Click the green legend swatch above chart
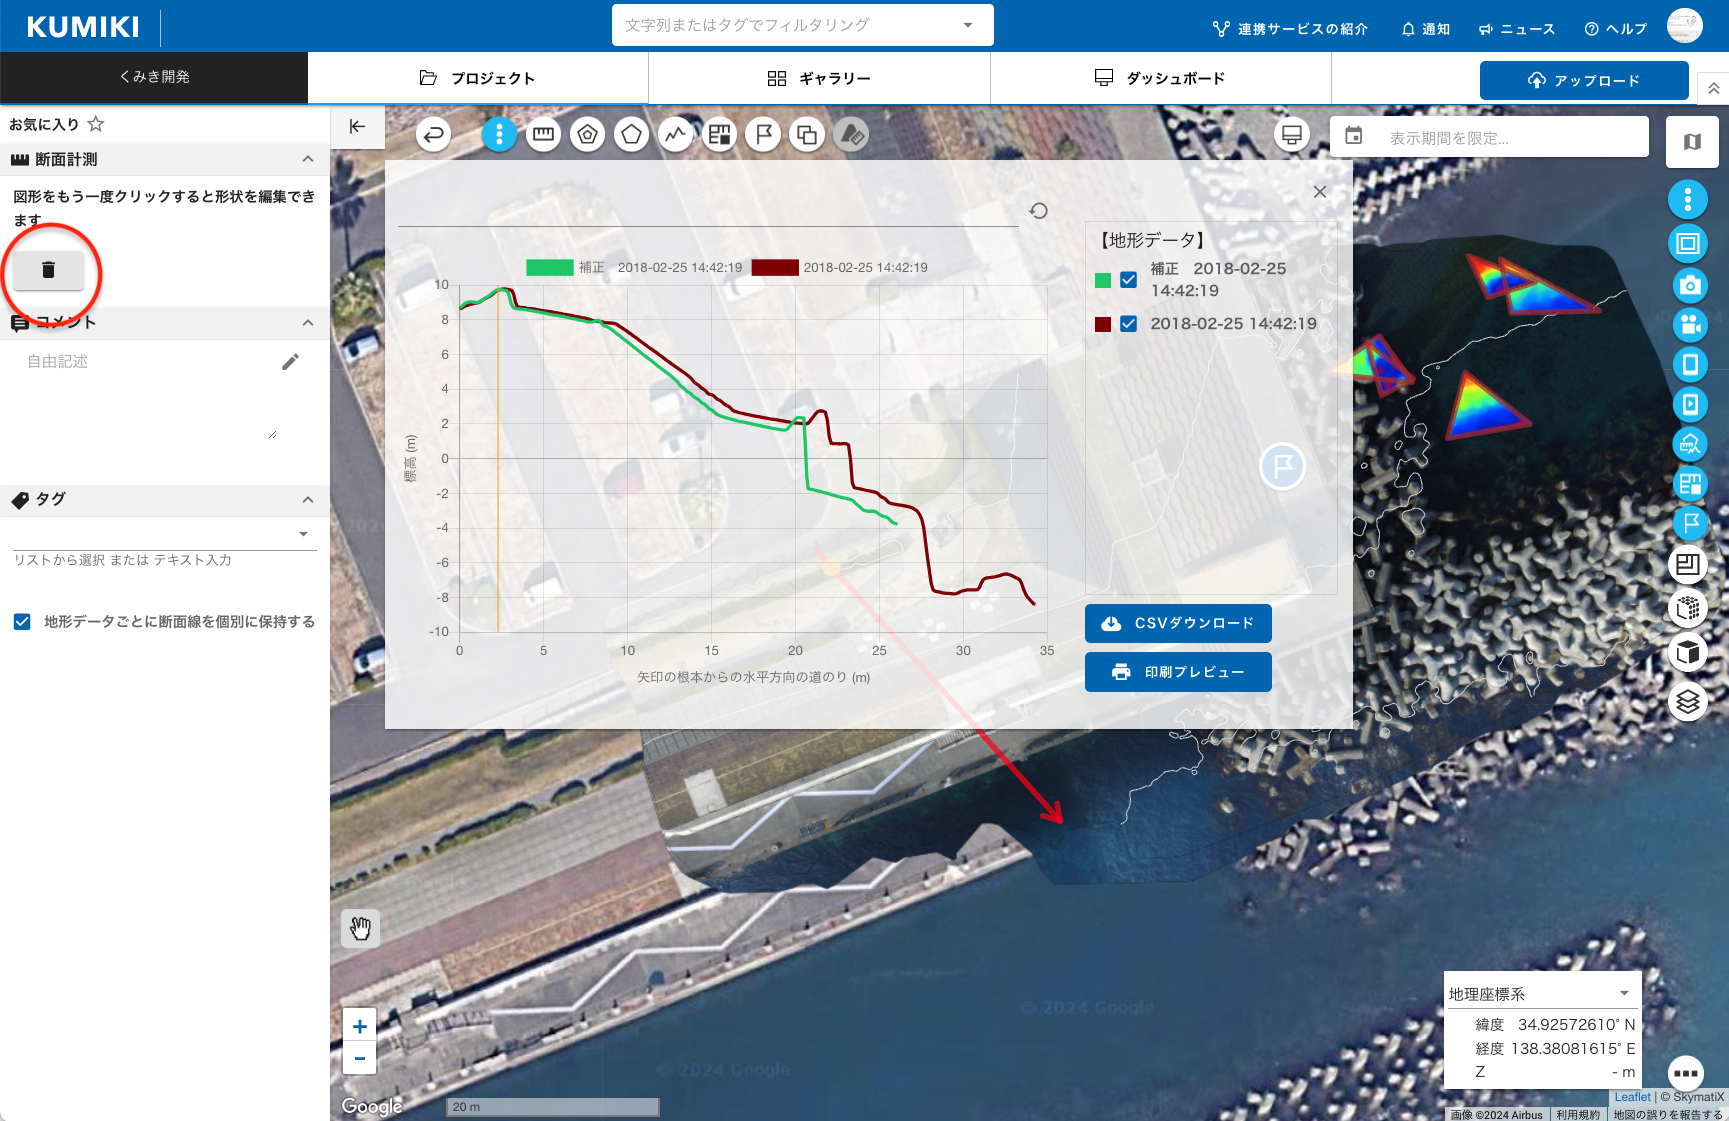 (x=550, y=267)
